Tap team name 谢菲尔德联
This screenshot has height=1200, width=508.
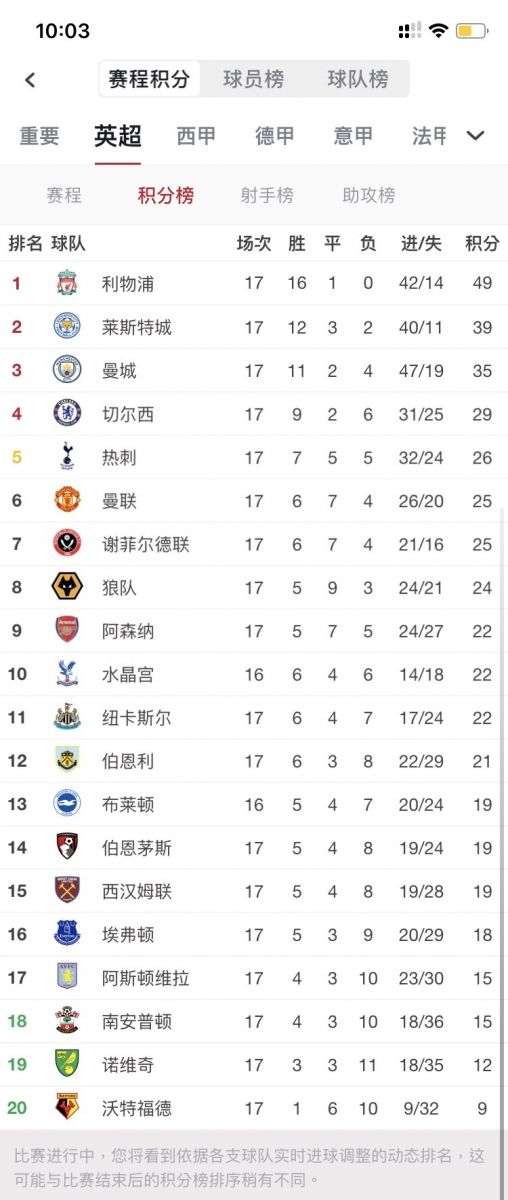pyautogui.click(x=146, y=544)
